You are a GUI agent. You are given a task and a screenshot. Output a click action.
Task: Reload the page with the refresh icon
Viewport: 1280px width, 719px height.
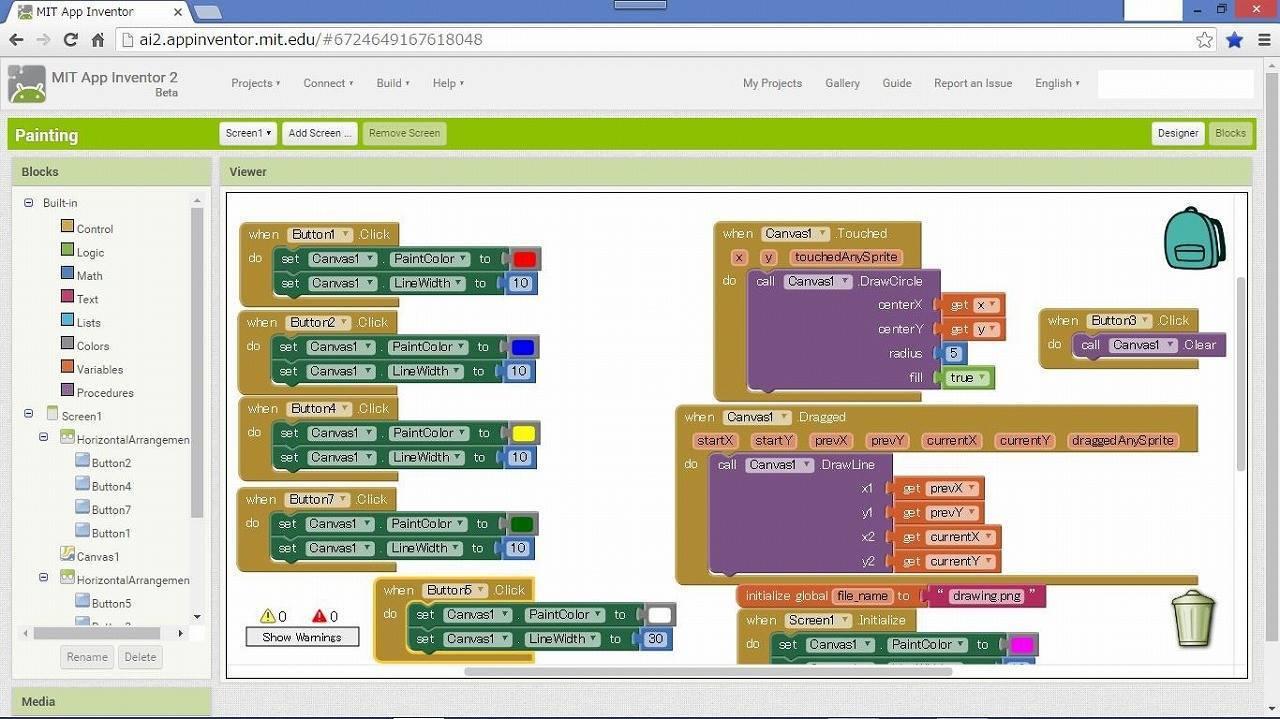pos(70,40)
